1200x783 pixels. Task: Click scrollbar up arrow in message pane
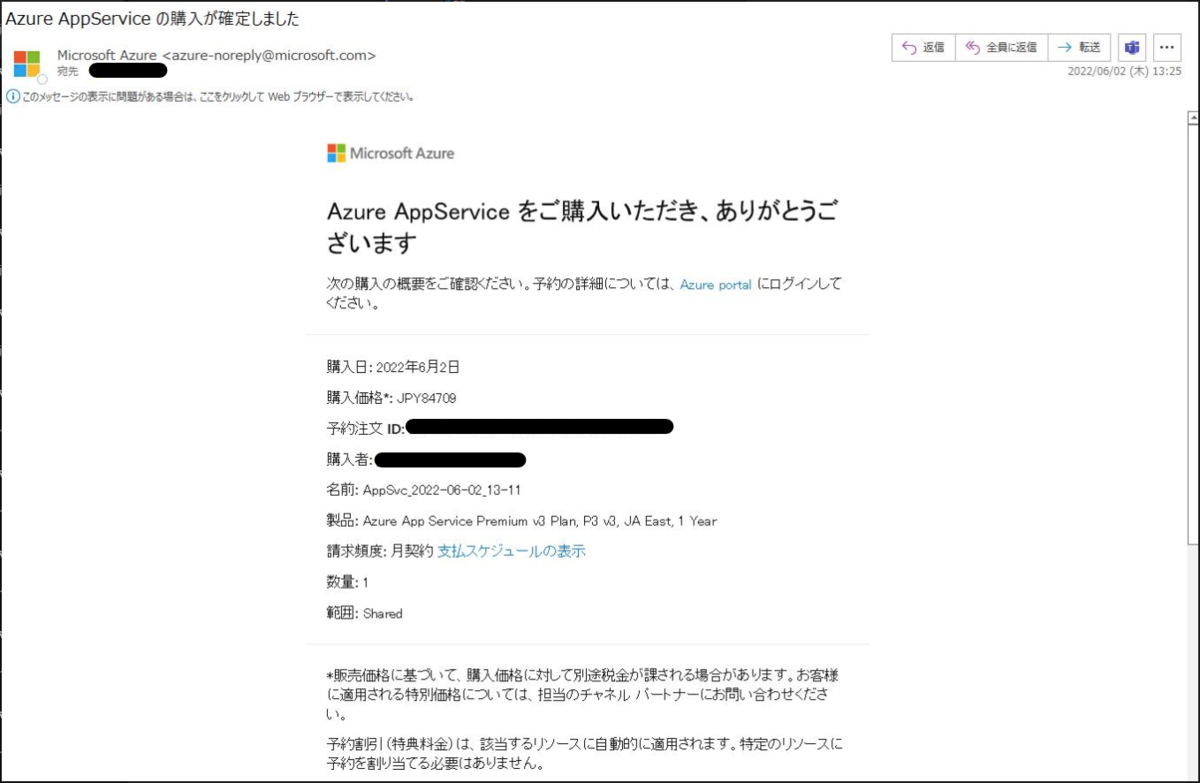point(1191,118)
